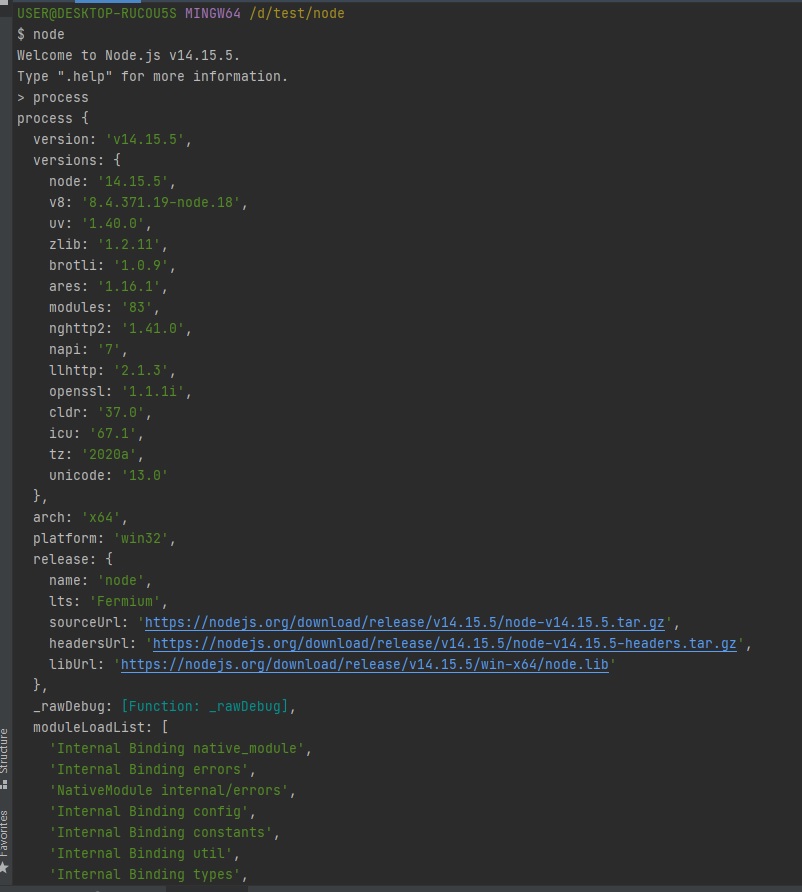Click the 'MINGW64' text in the prompt
802x892 pixels.
click(213, 13)
